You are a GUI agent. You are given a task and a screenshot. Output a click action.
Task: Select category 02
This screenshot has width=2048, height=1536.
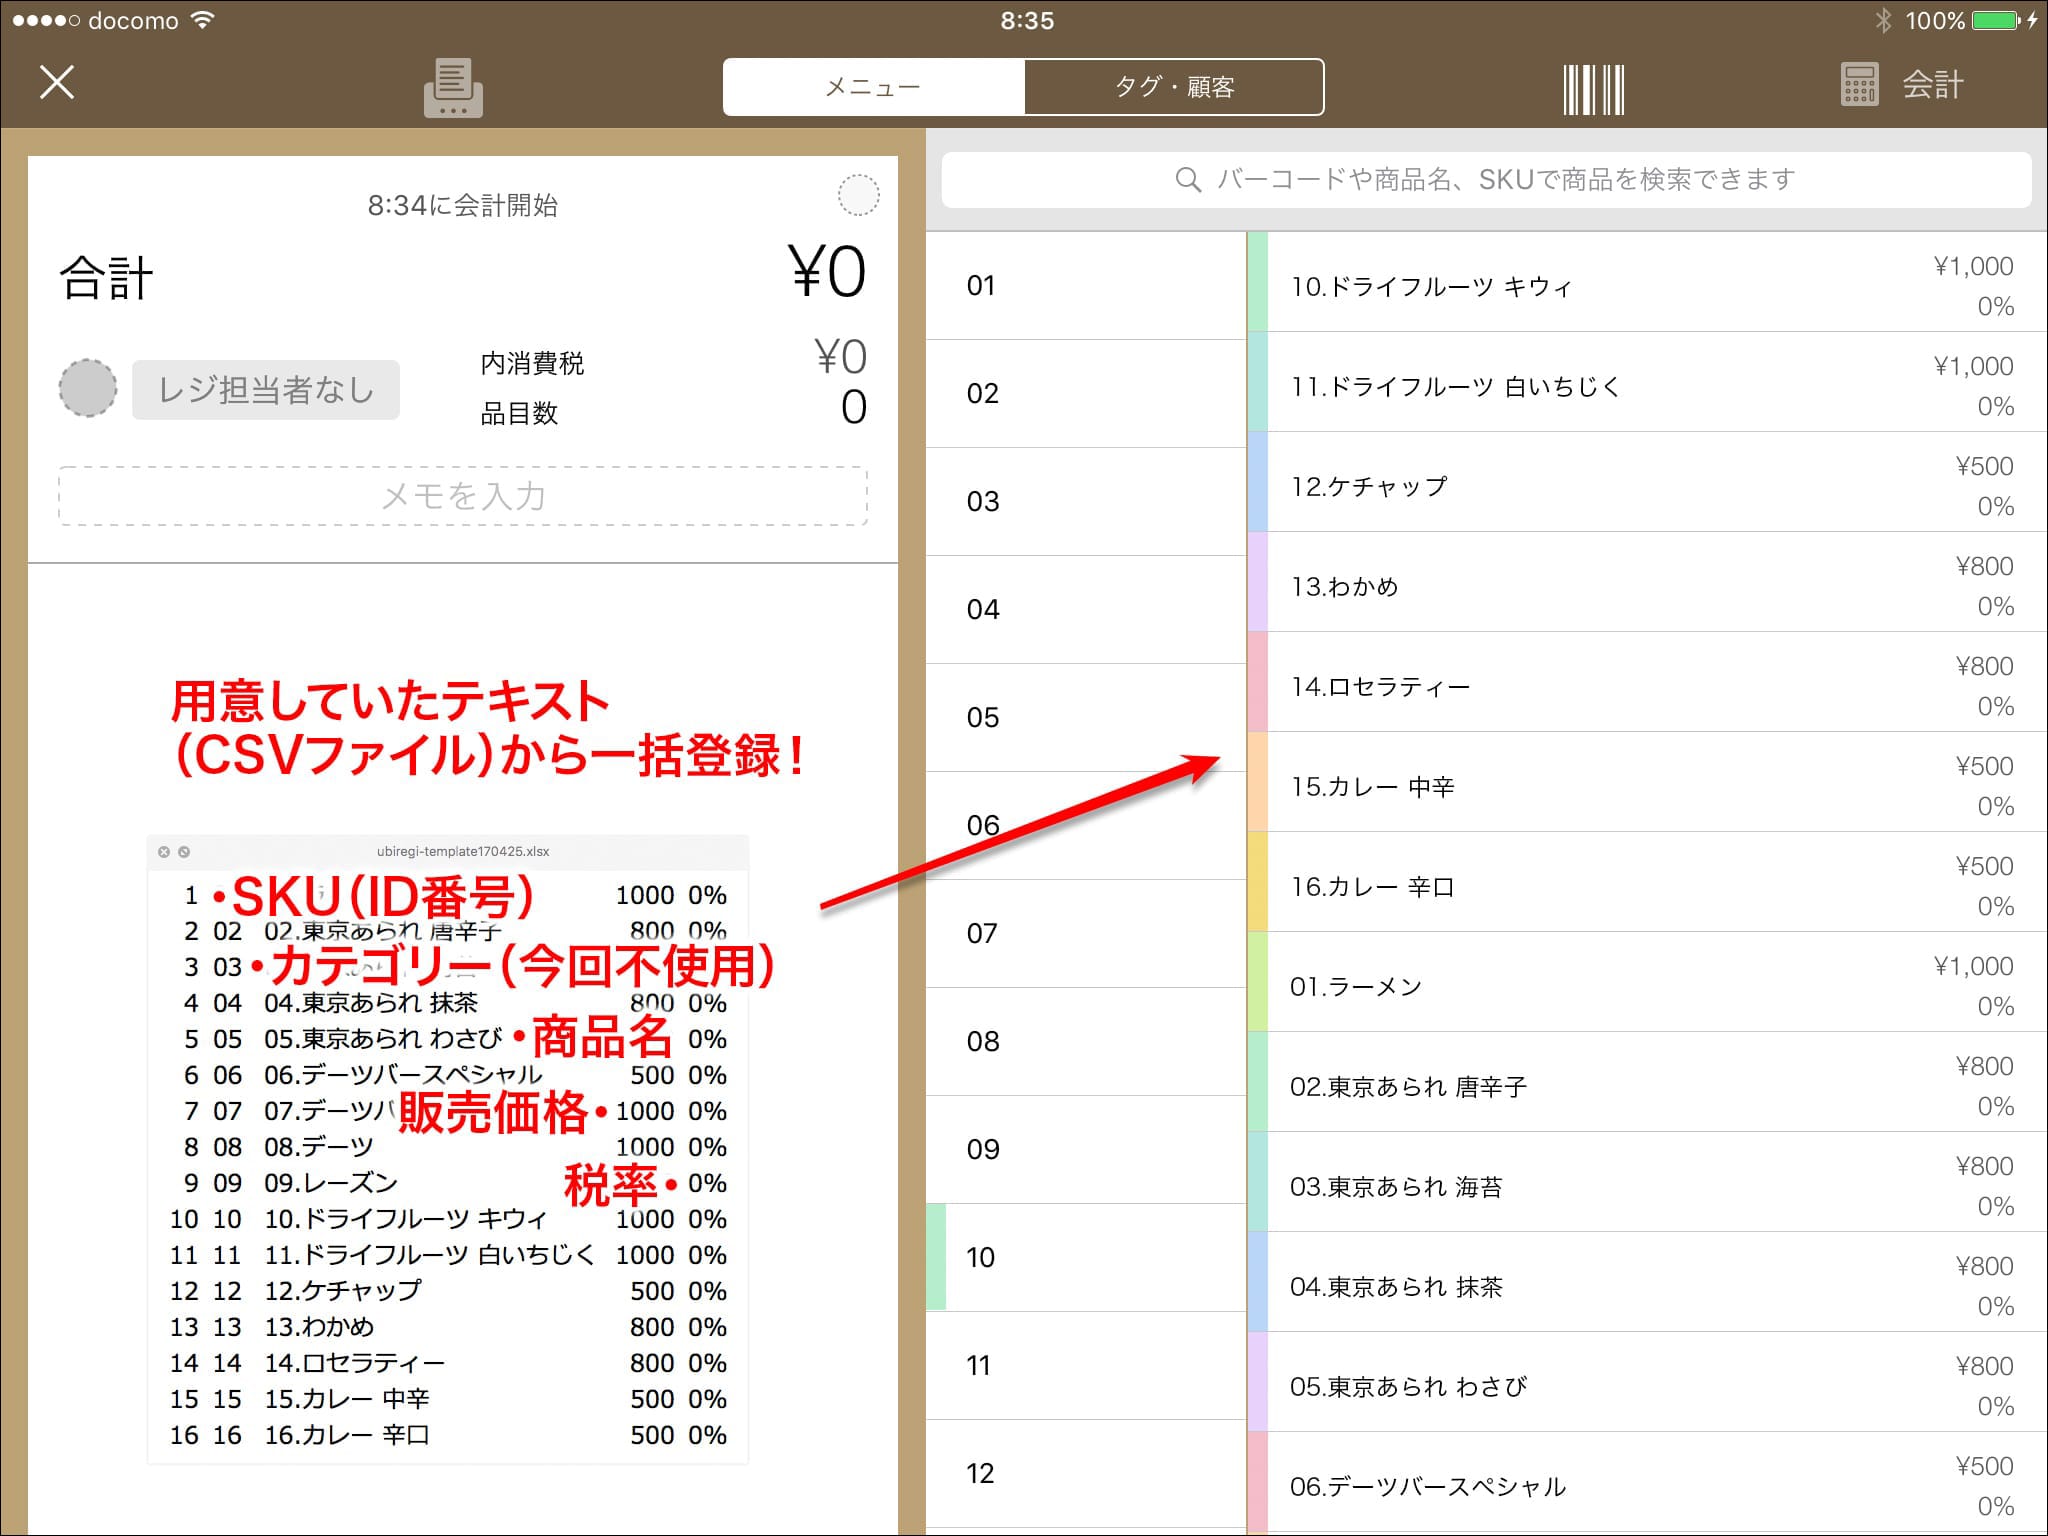pos(1086,394)
